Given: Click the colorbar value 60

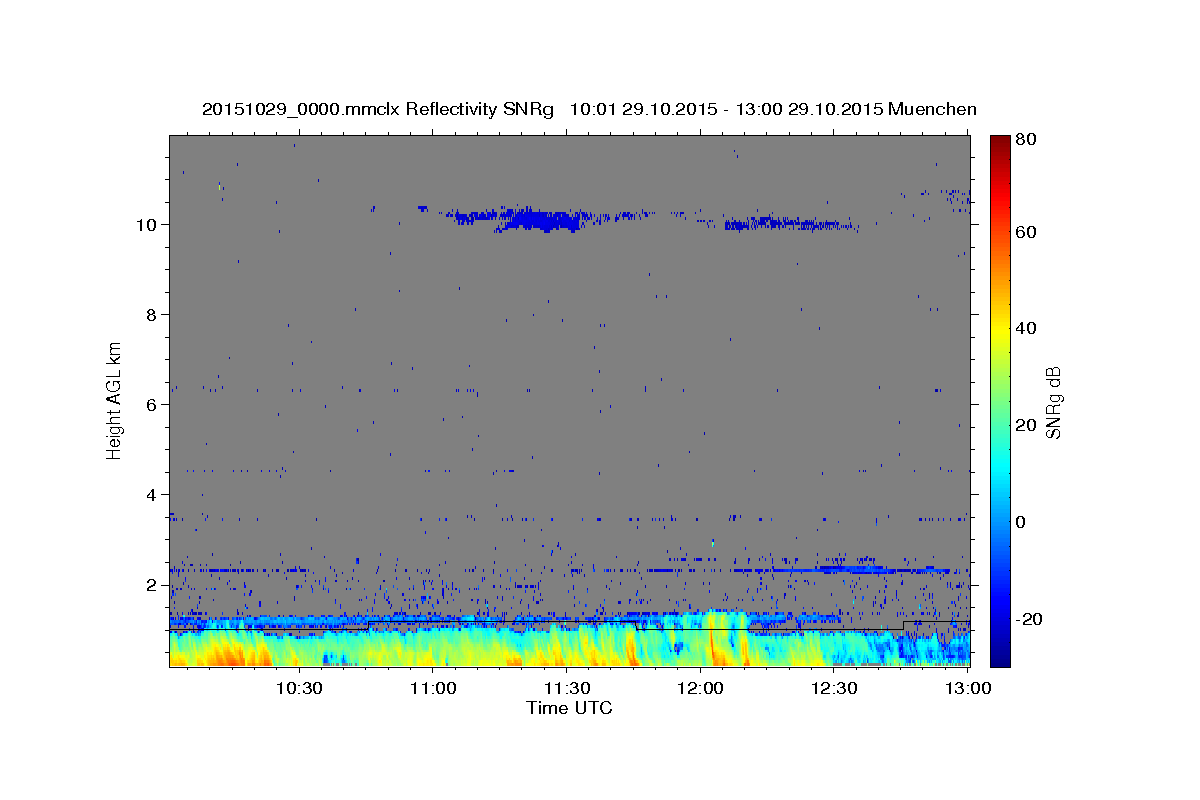Looking at the screenshot, I should pos(1025,232).
